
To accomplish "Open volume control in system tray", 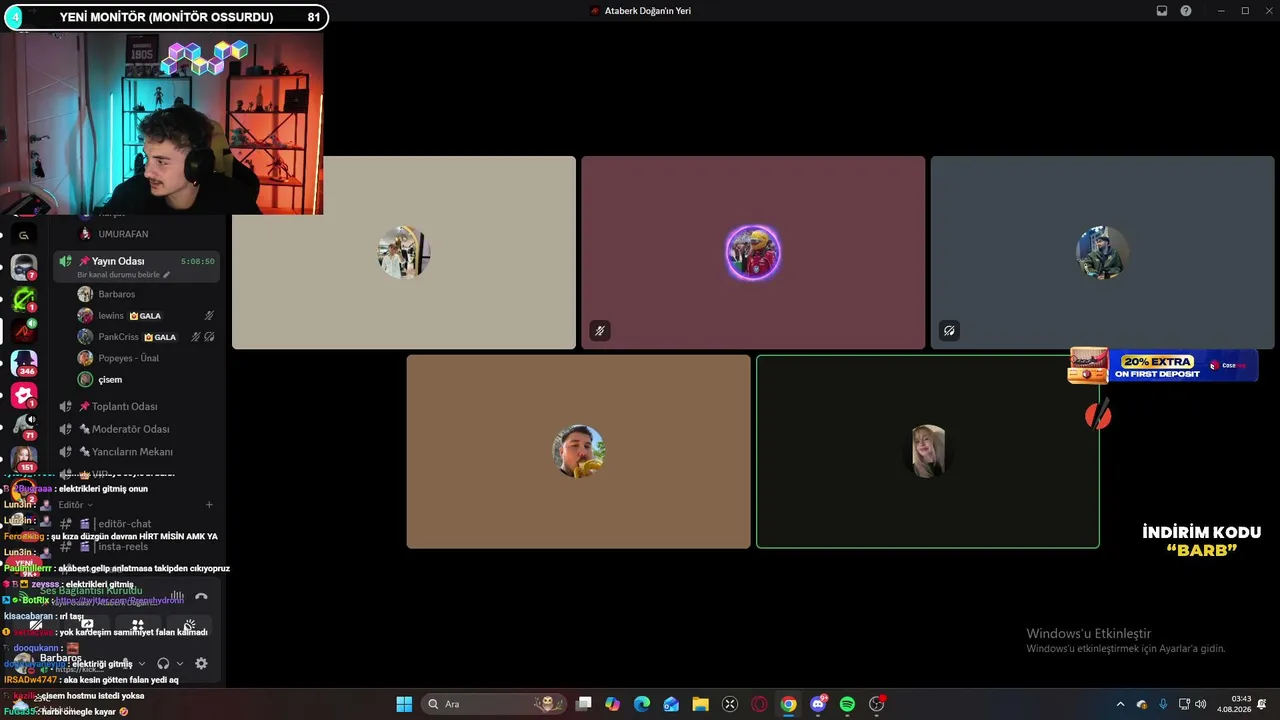I will (x=1200, y=704).
